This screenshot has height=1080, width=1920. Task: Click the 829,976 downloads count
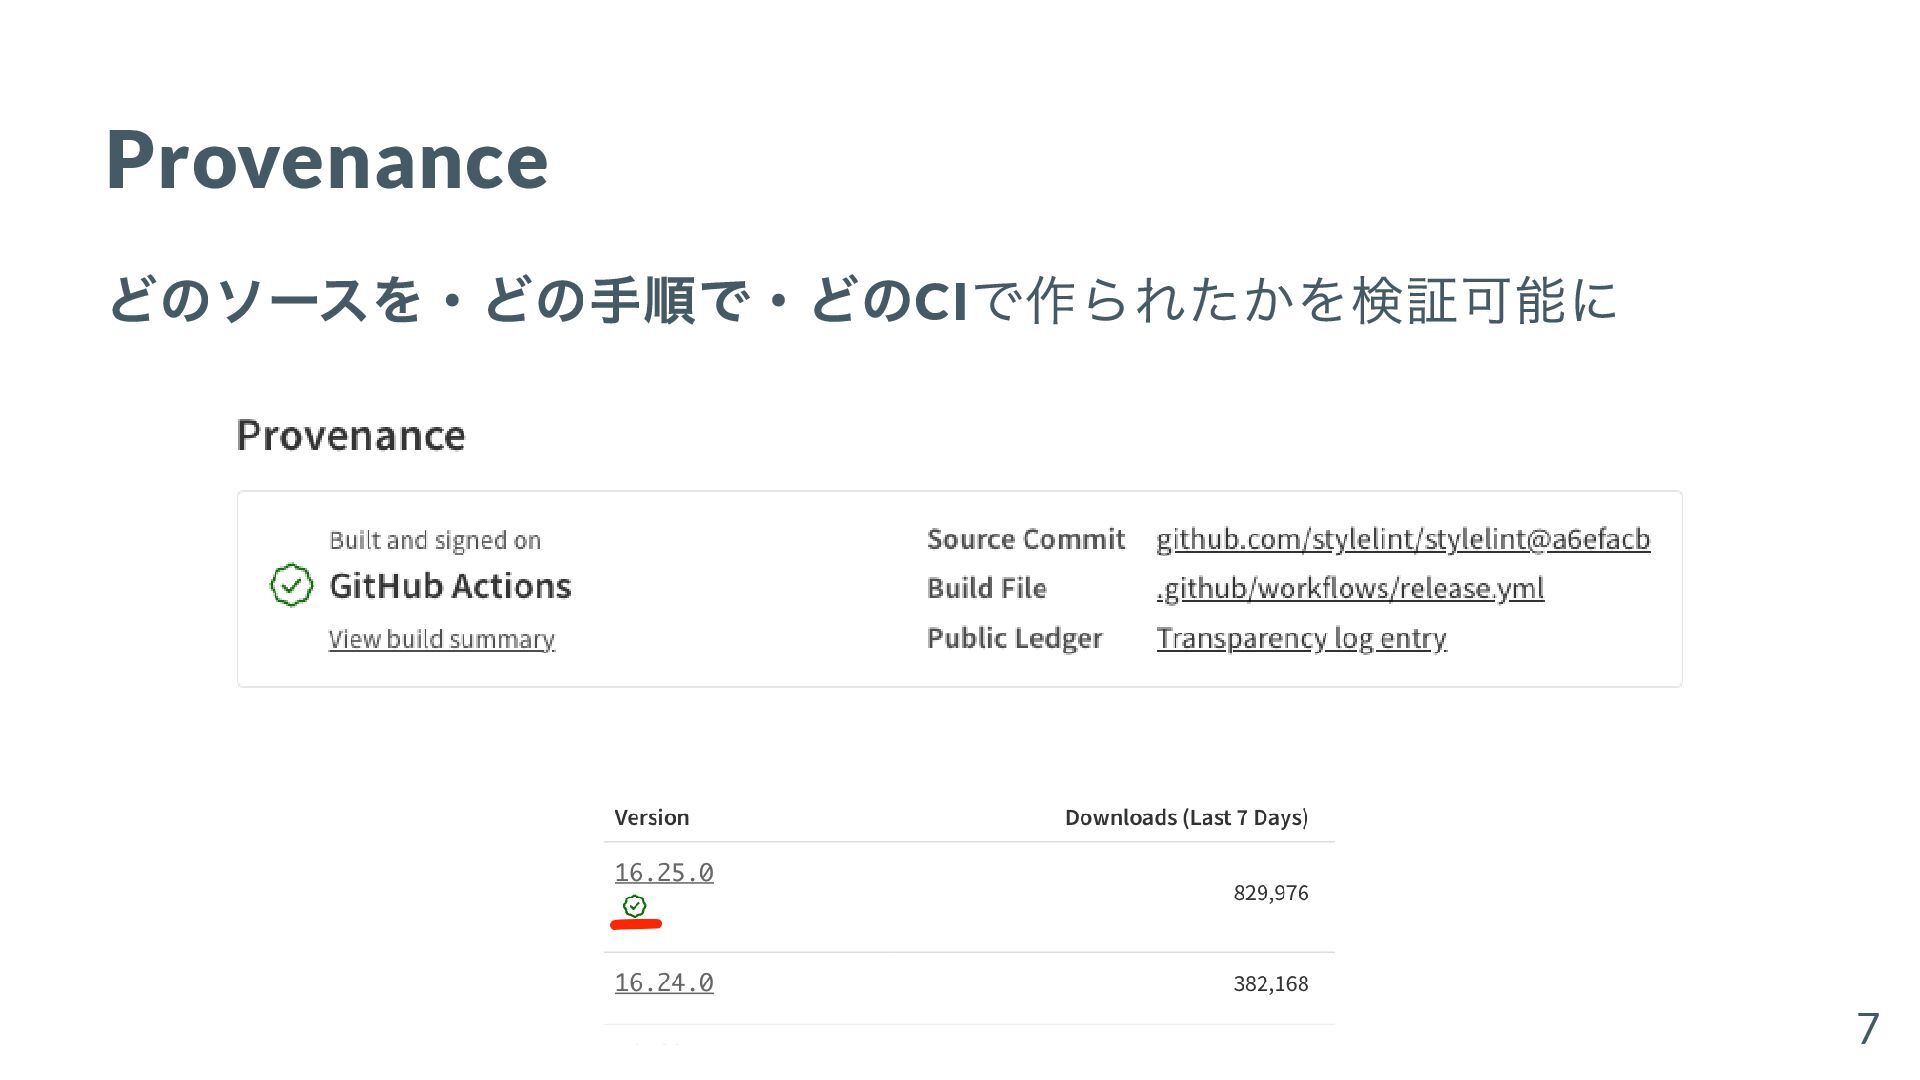1270,892
